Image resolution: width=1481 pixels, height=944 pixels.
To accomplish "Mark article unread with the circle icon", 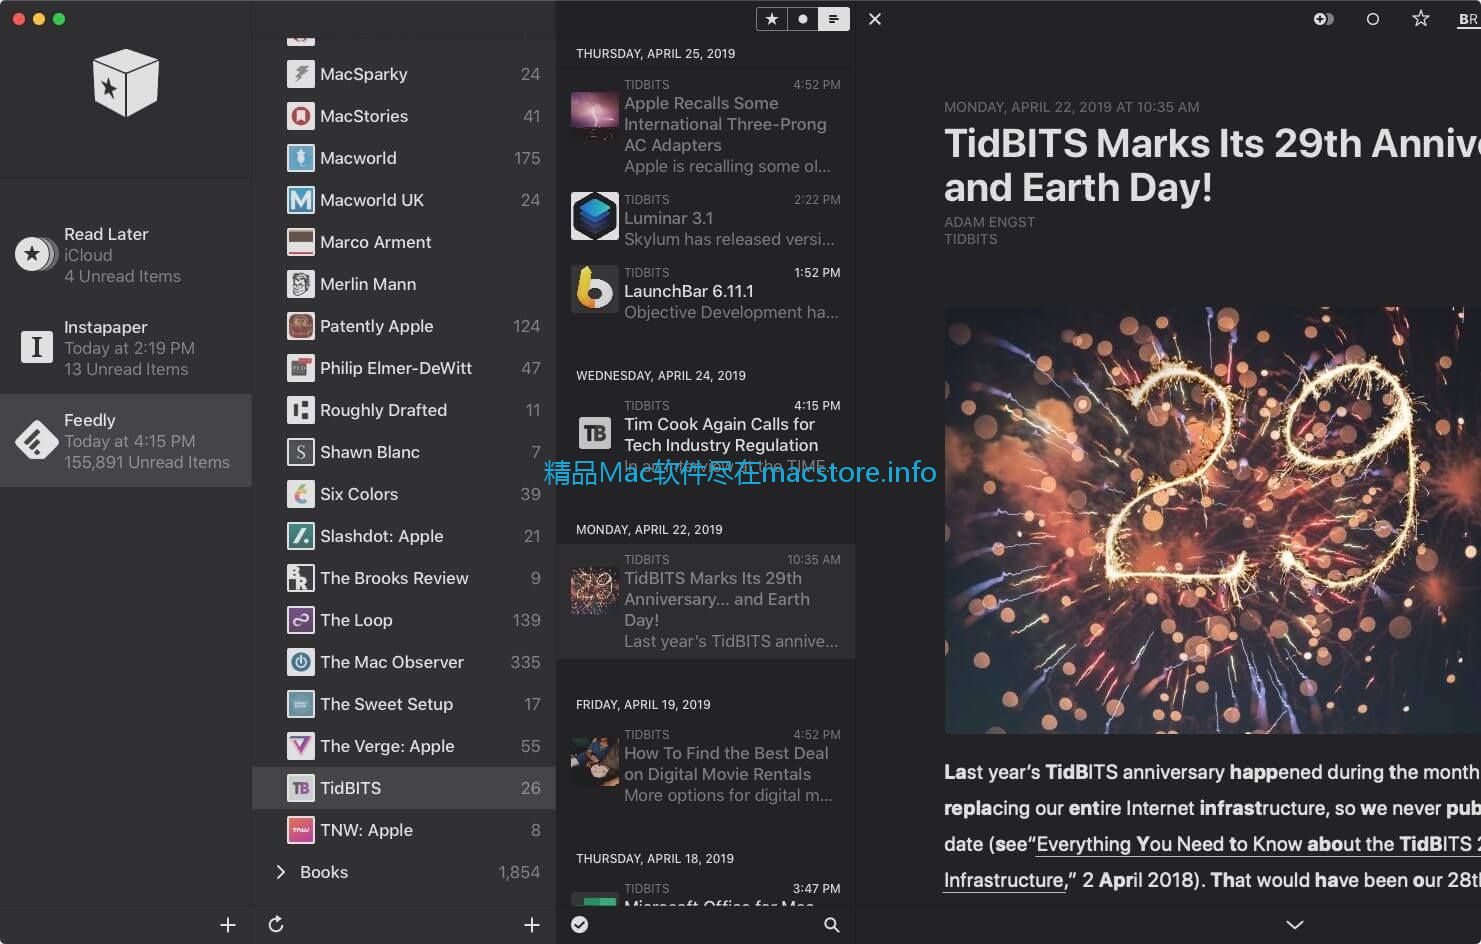I will (1373, 19).
